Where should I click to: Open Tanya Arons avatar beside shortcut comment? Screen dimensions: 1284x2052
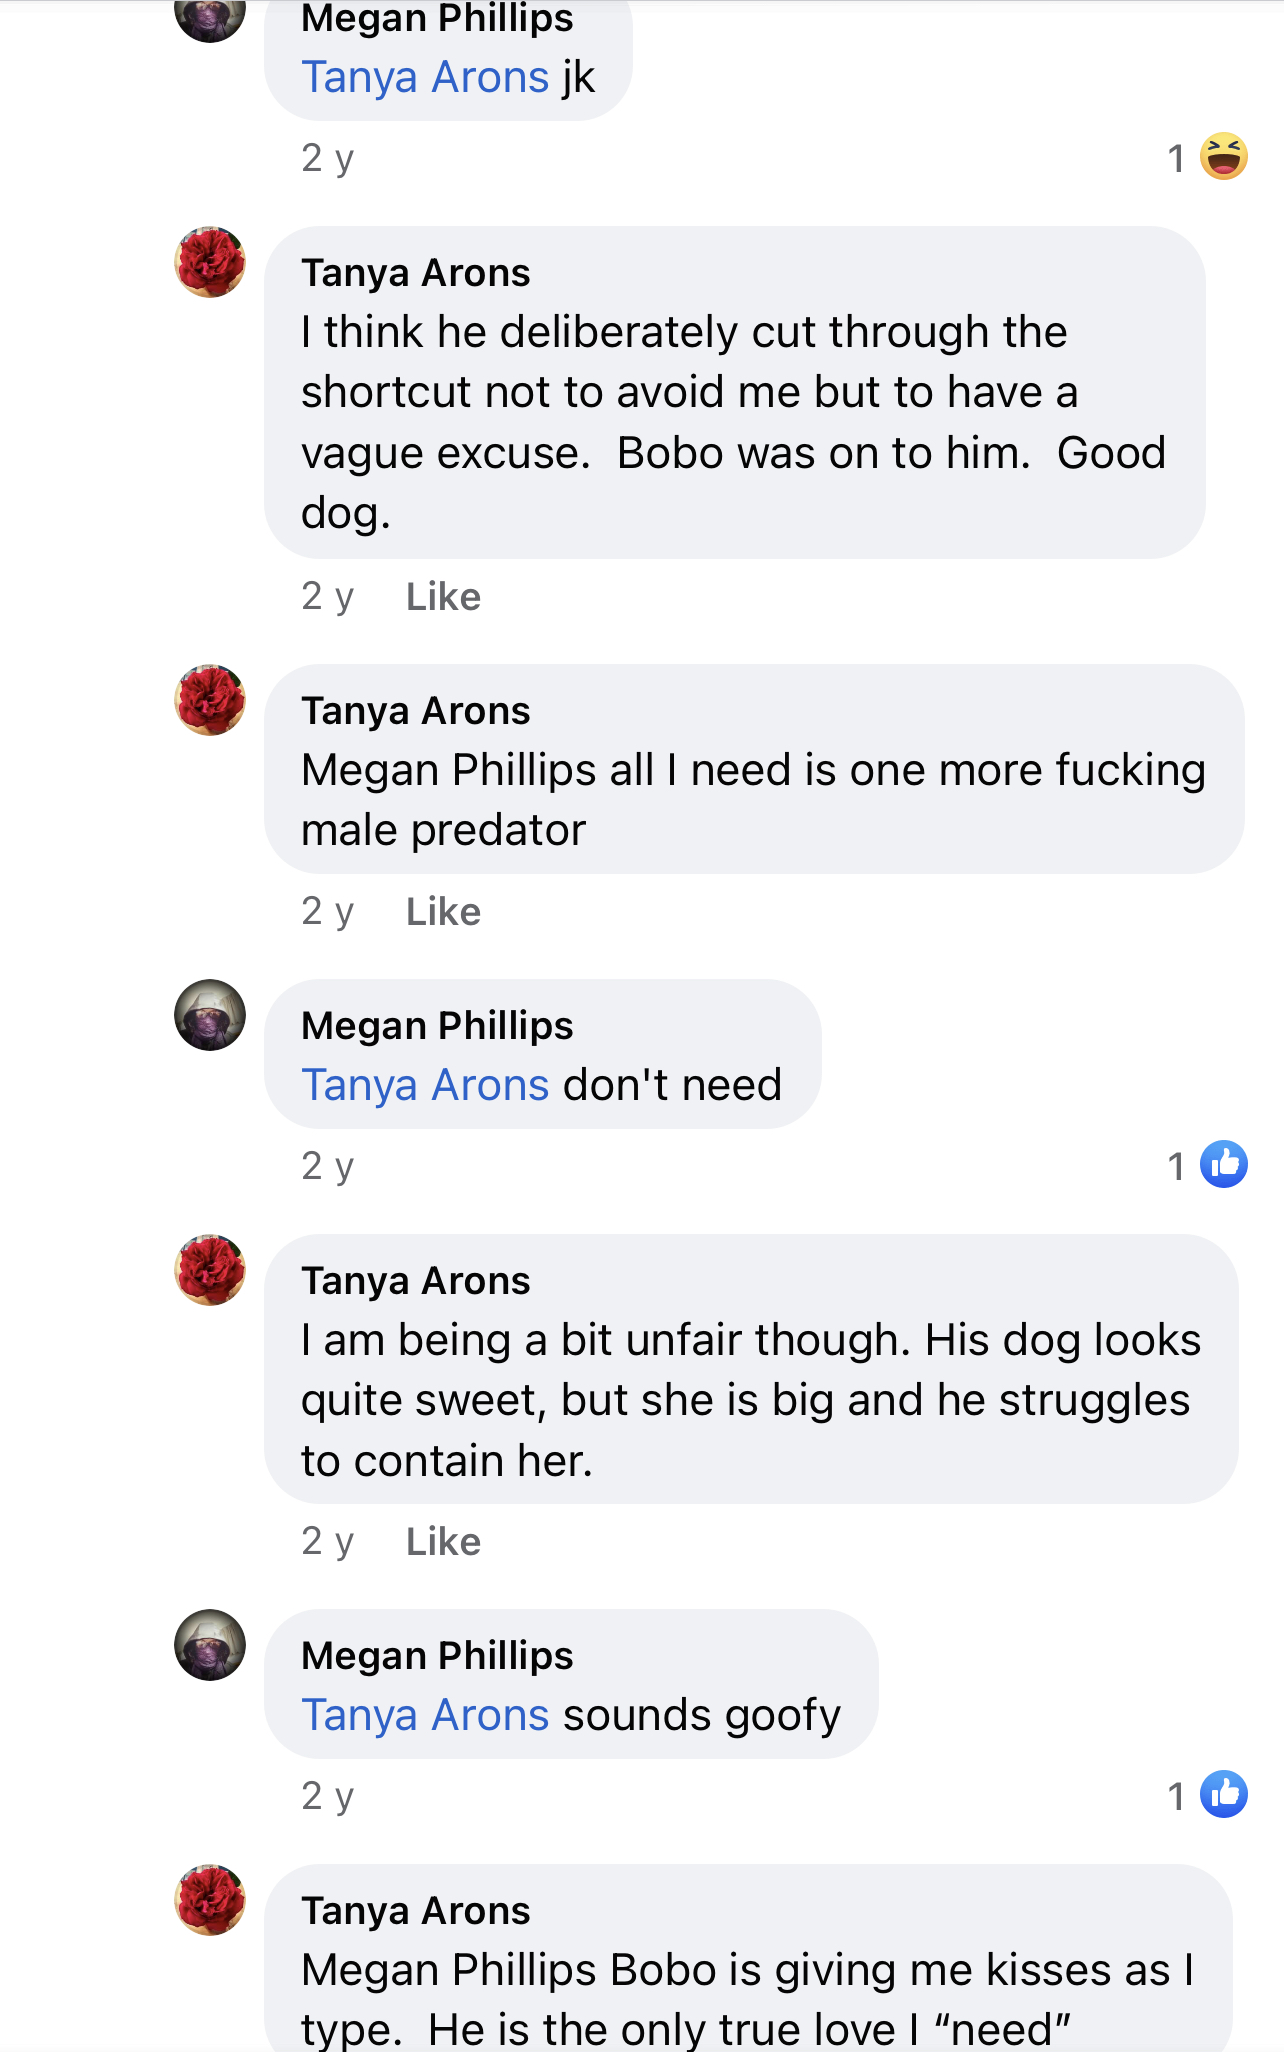pos(210,262)
